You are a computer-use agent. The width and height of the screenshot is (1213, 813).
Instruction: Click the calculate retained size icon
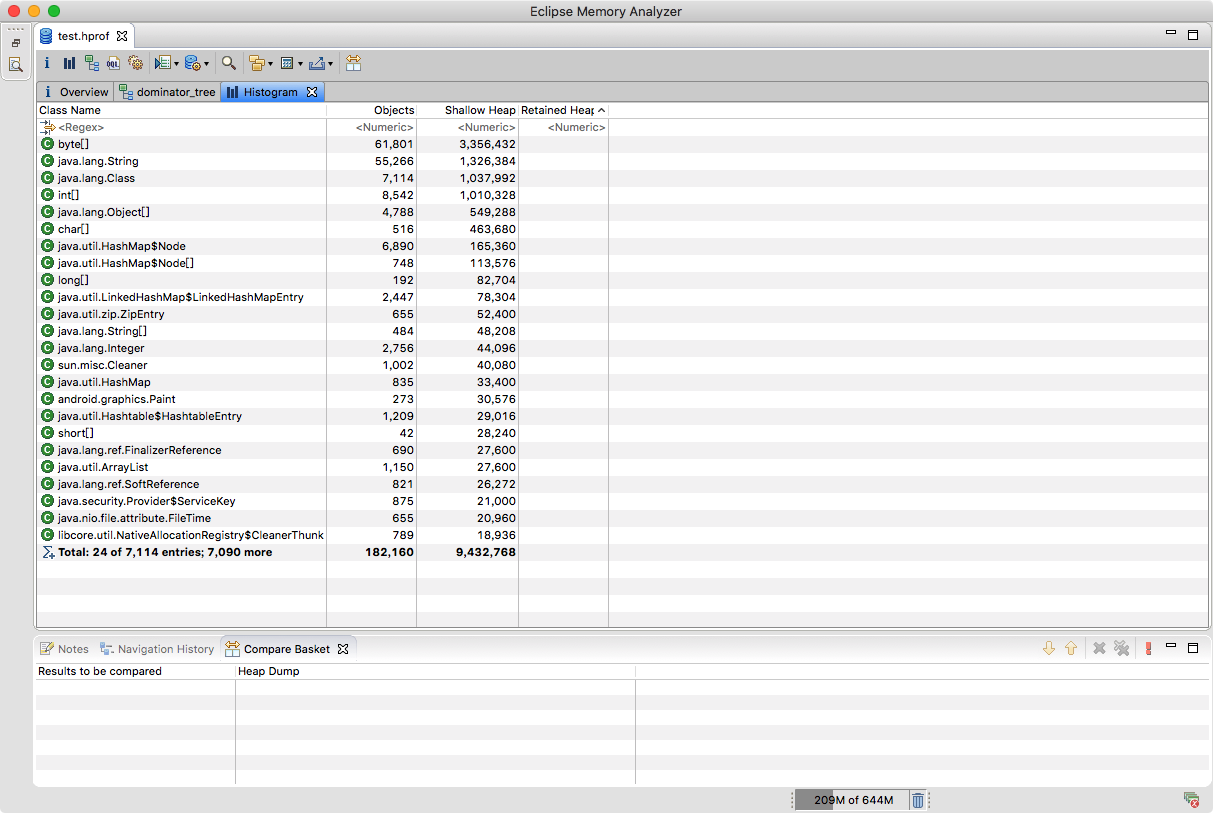[x=287, y=63]
